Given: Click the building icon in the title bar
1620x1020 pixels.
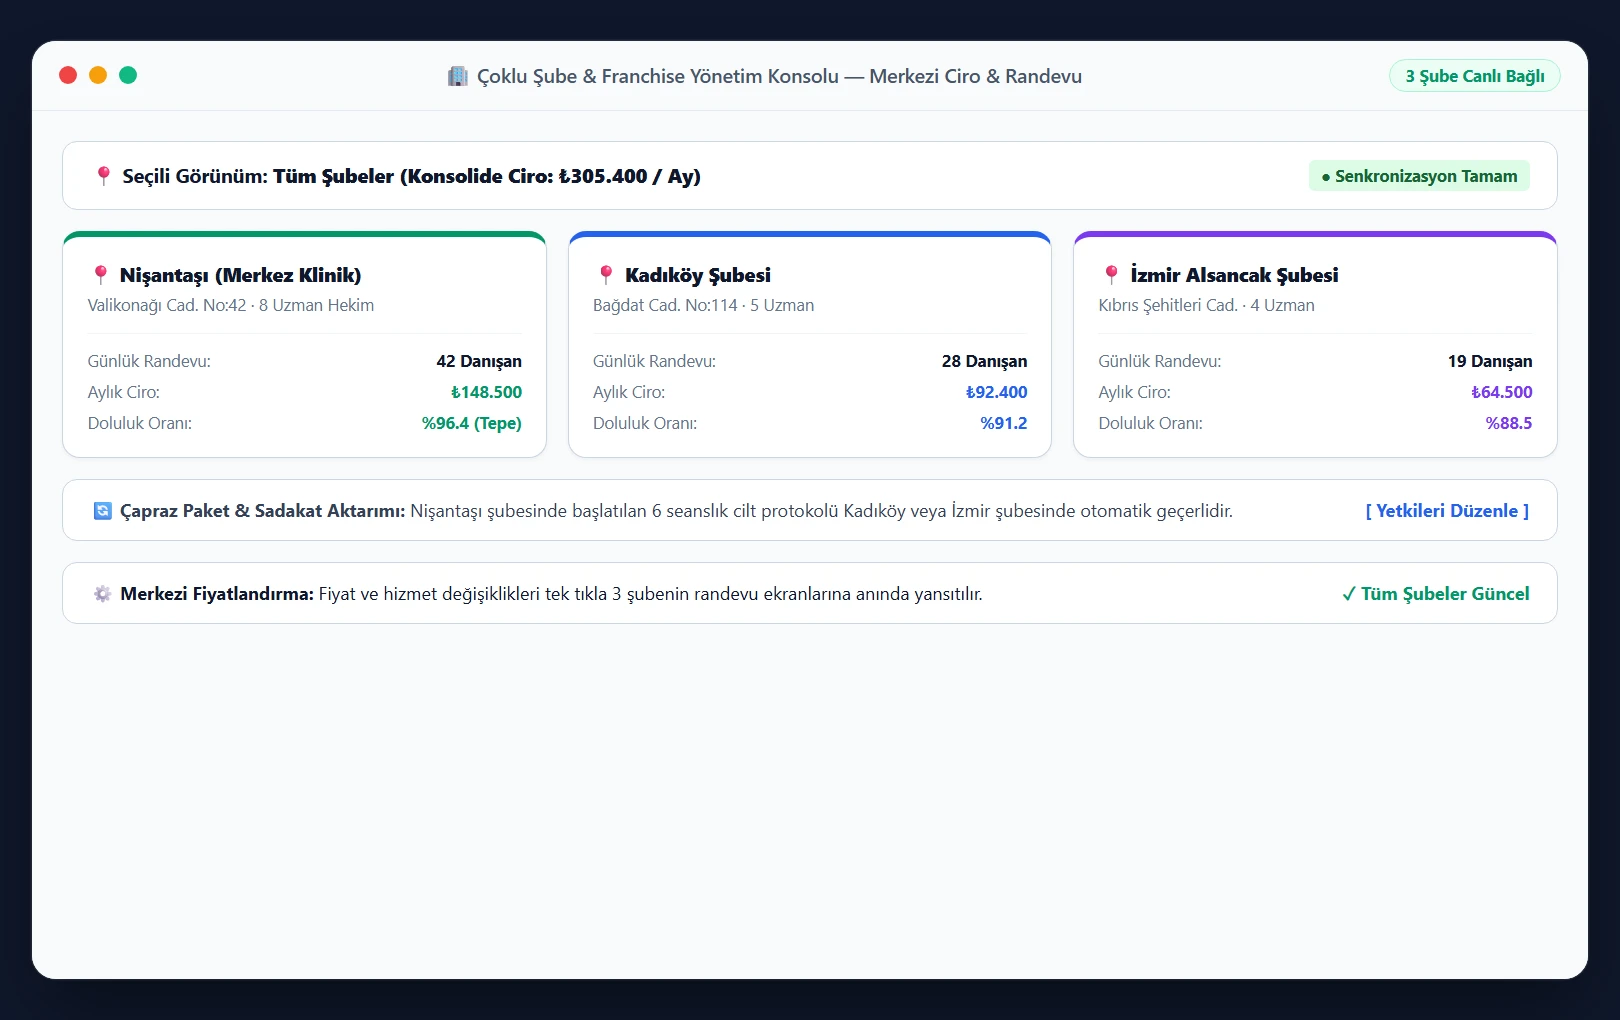Looking at the screenshot, I should (458, 76).
